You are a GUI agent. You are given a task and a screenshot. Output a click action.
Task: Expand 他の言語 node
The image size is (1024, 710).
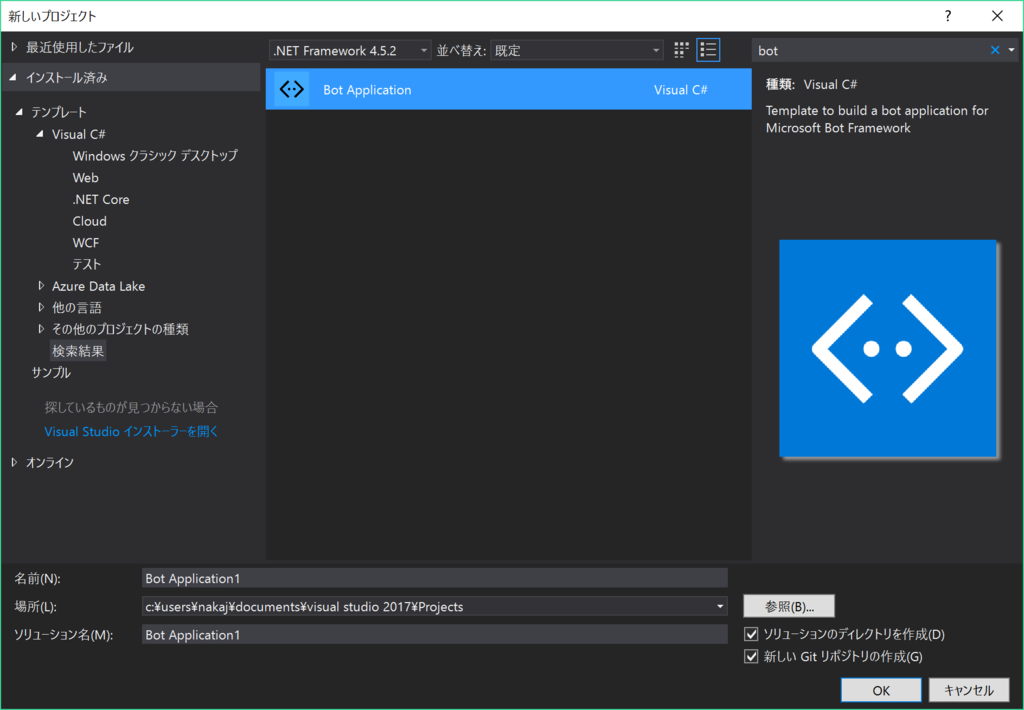[x=41, y=308]
